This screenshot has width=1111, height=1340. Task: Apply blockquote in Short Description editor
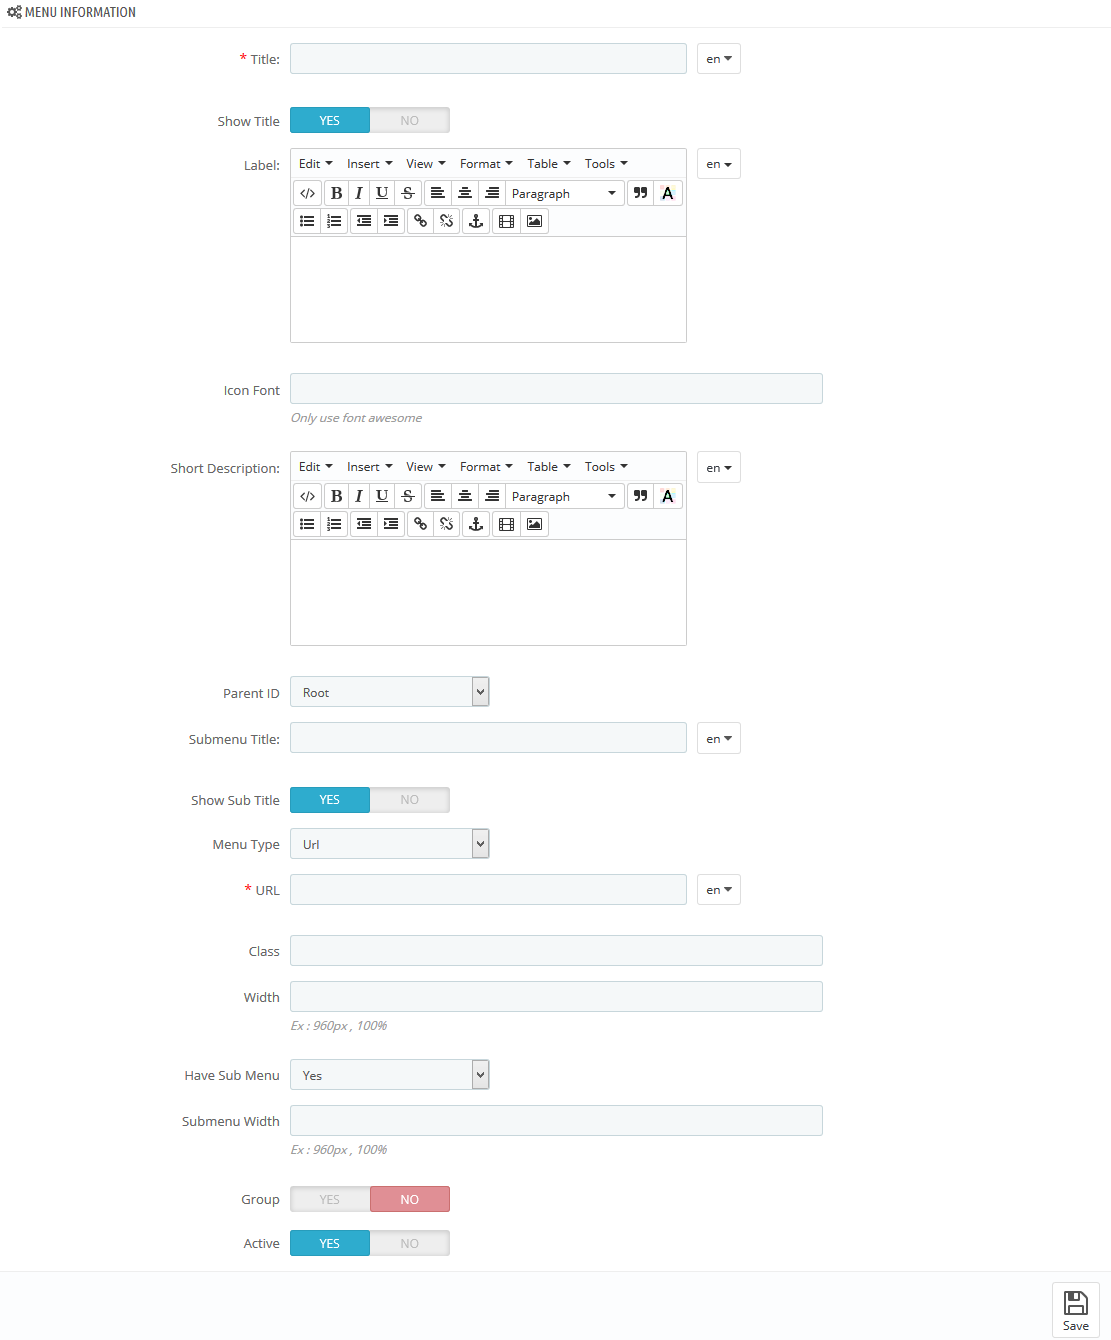[641, 496]
